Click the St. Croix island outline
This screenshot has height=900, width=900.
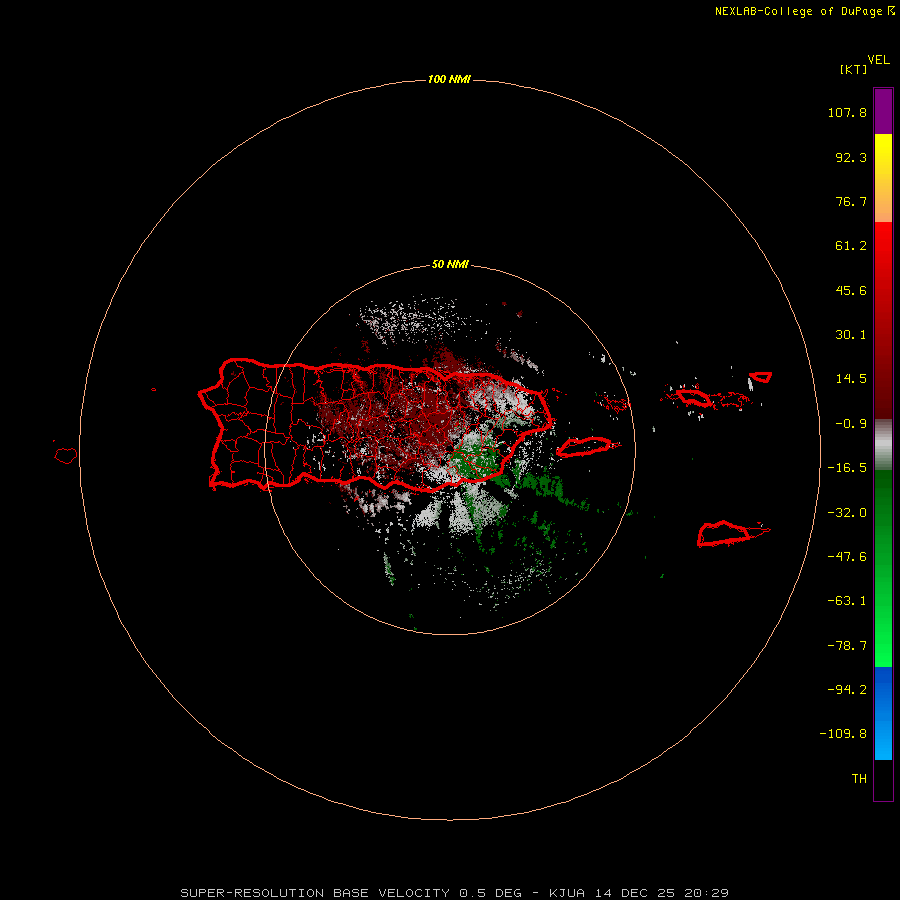(x=732, y=534)
